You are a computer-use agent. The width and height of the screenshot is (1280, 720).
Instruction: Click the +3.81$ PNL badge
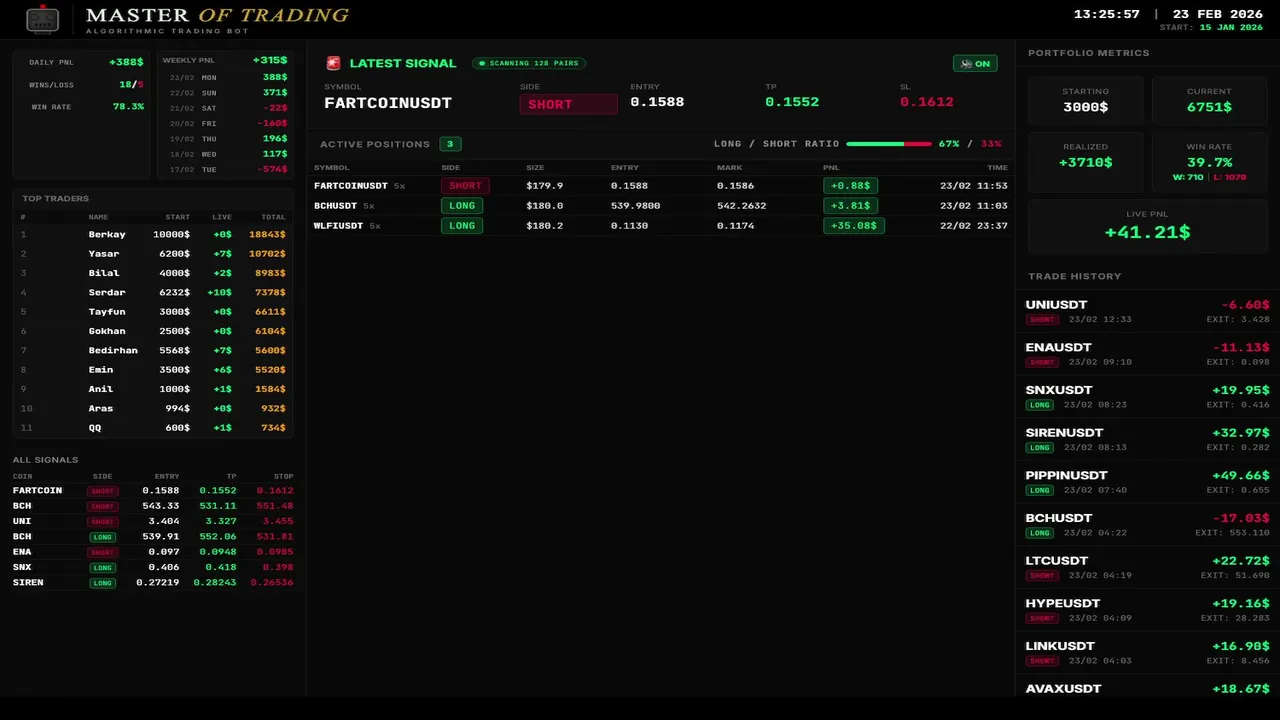[850, 206]
